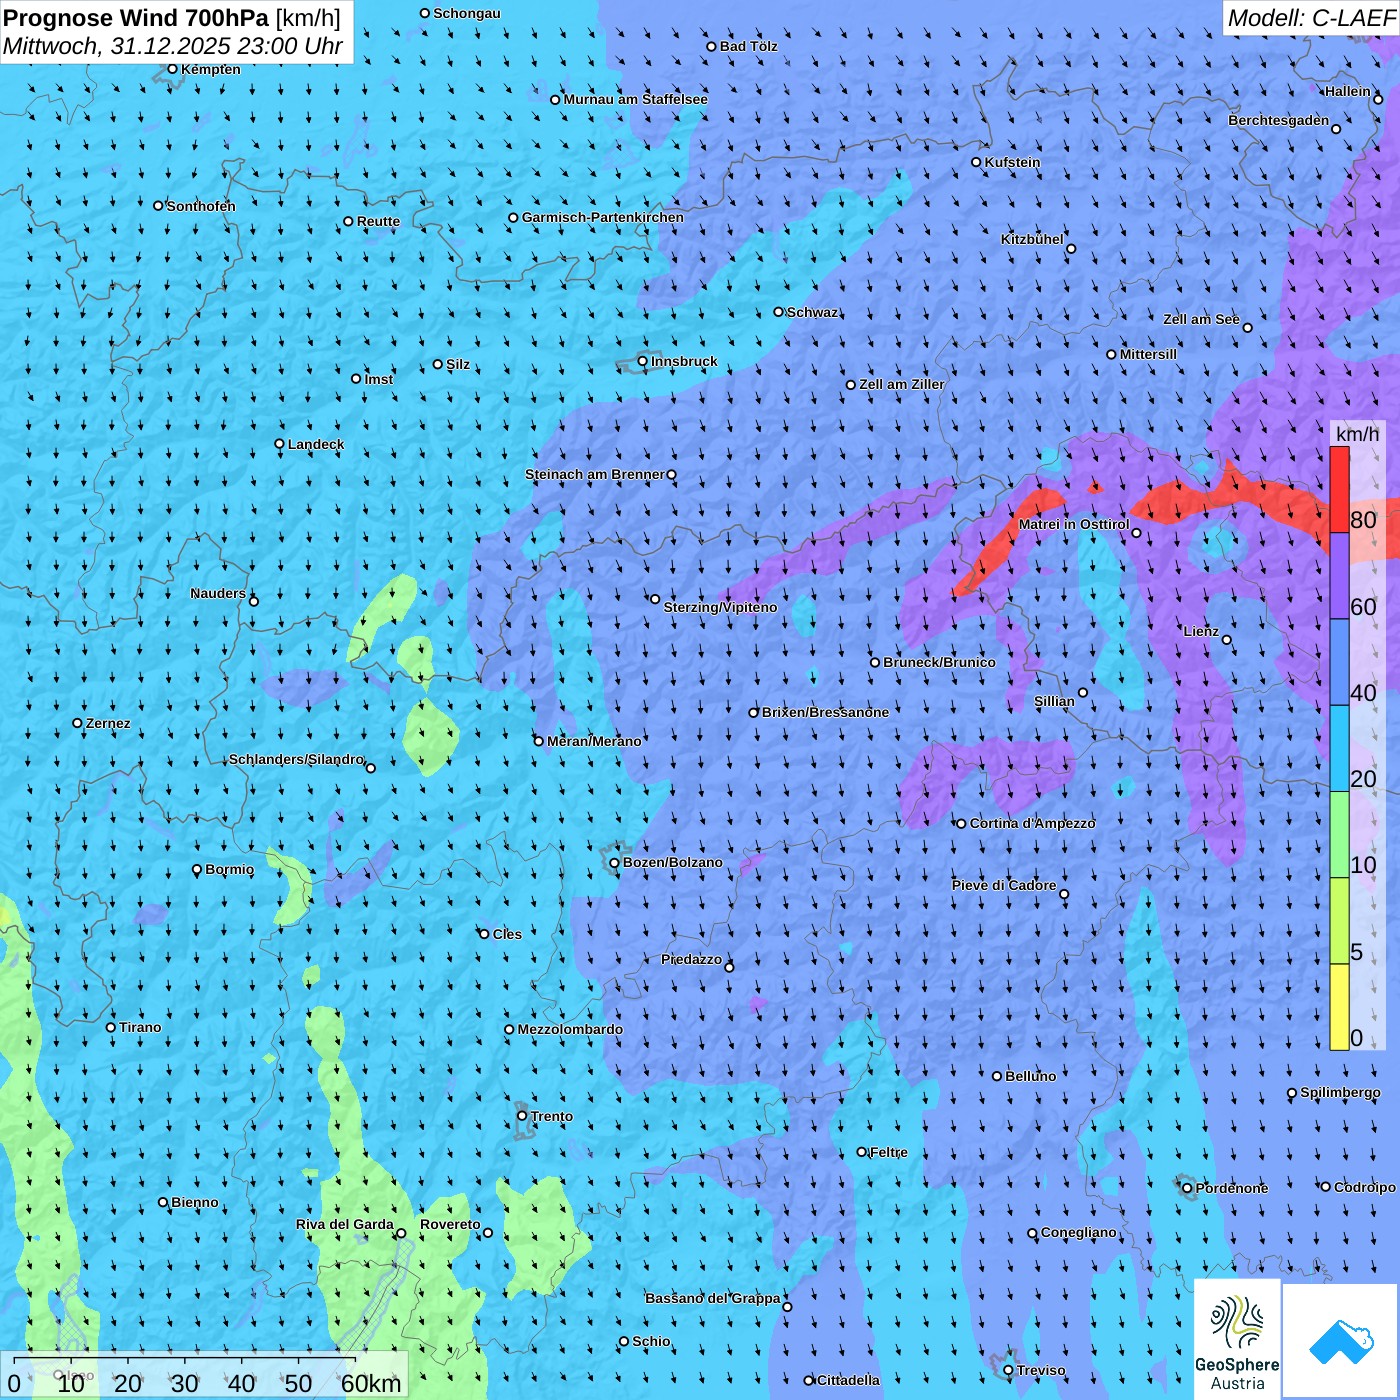Click the 'Prognose Wind 700hPa' title
Image resolution: width=1400 pixels, height=1400 pixels.
tap(137, 17)
